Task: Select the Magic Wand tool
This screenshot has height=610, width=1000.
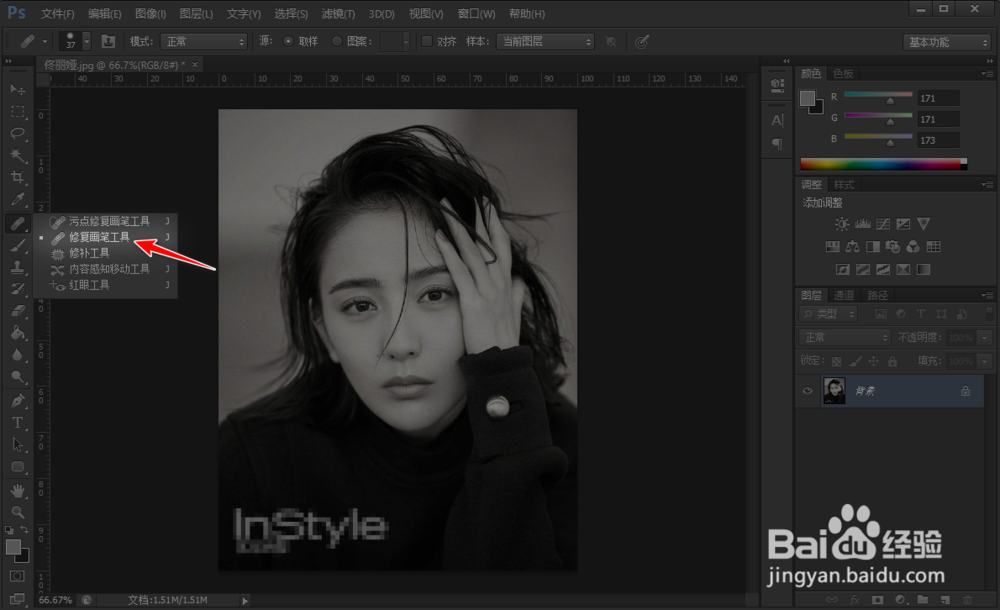Action: [17, 155]
